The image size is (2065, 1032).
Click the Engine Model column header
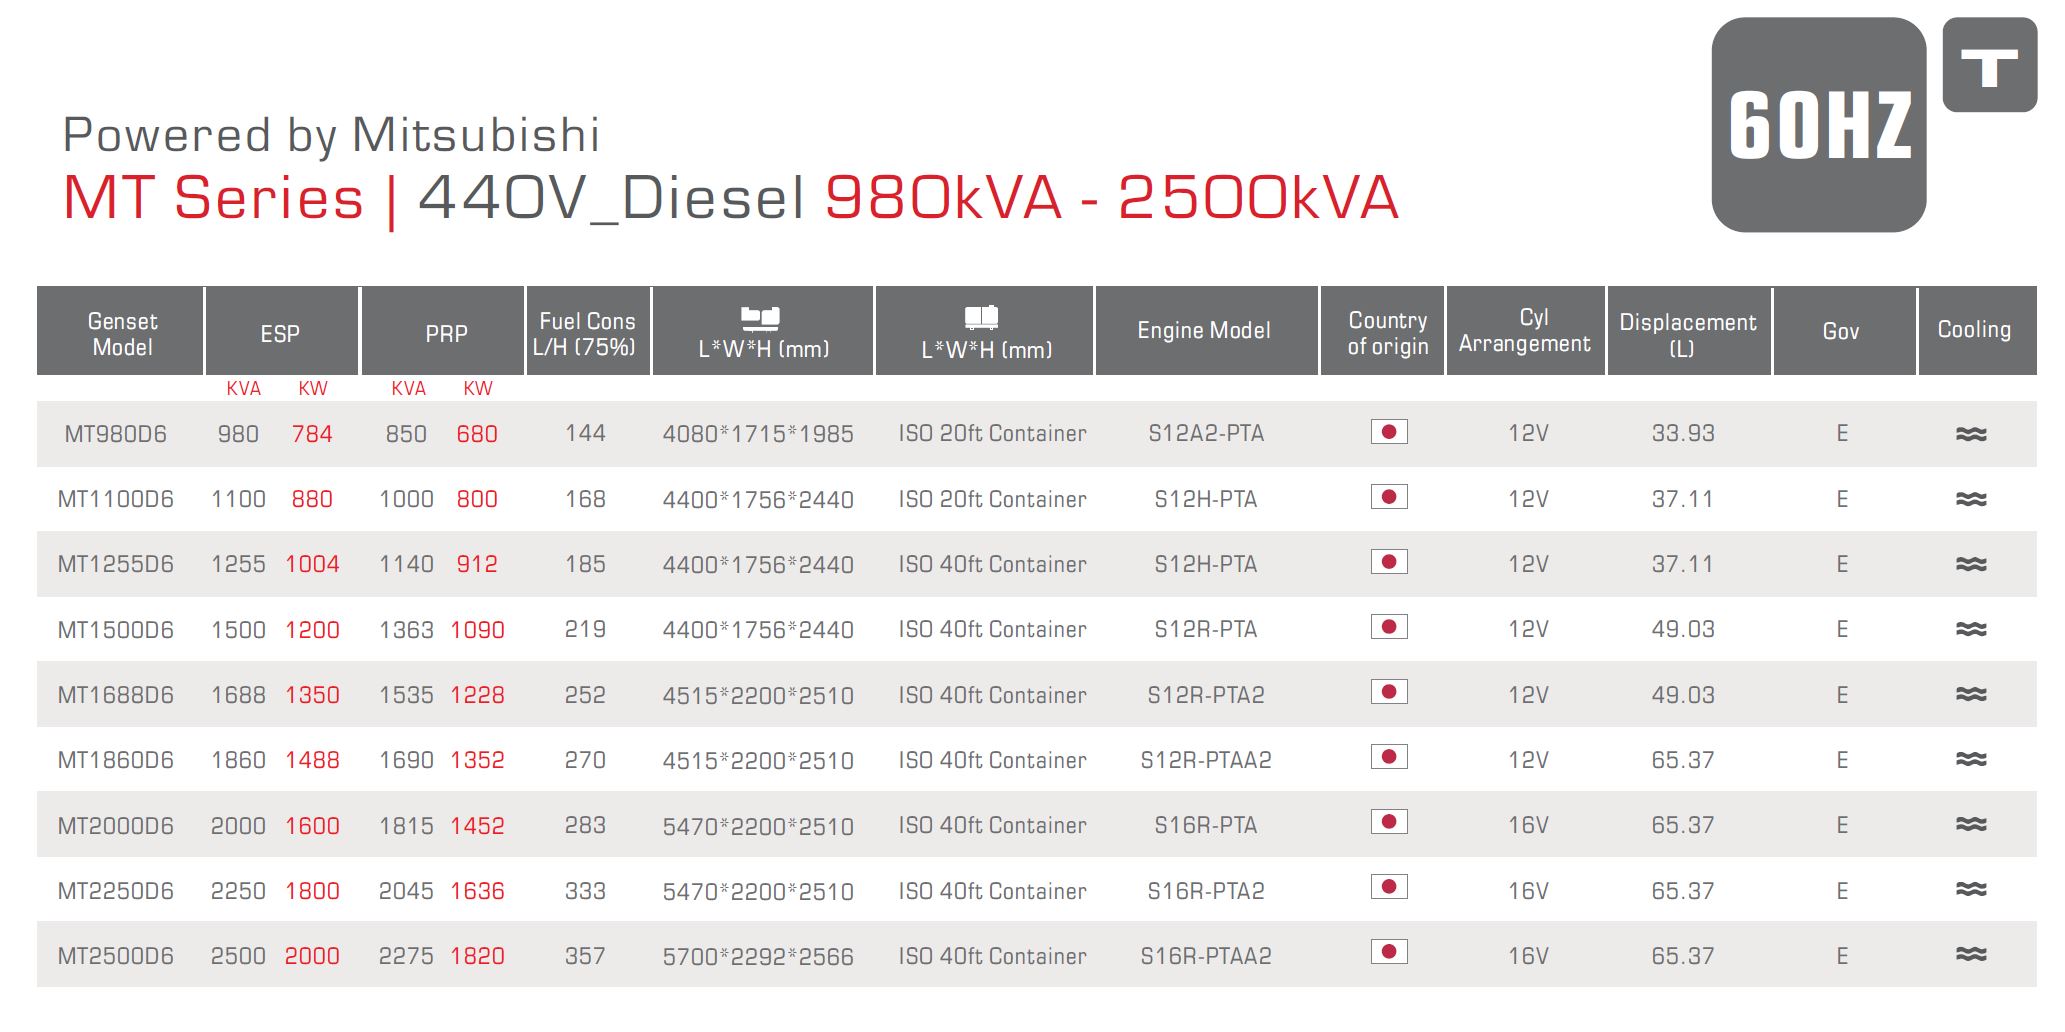[x=1205, y=331]
